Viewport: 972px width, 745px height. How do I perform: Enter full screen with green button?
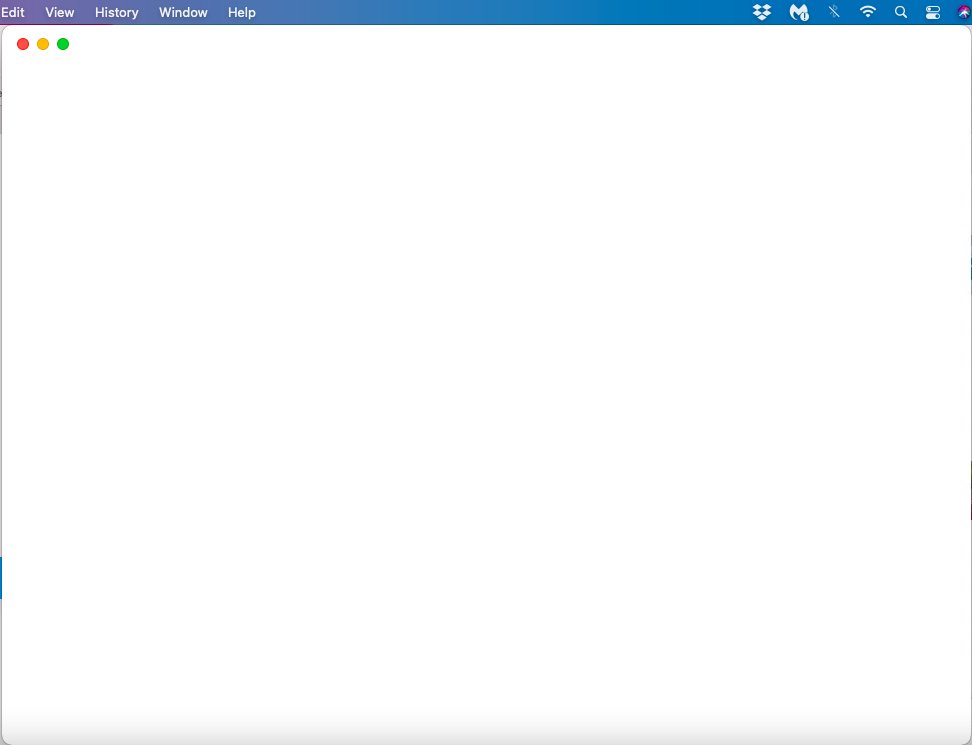point(63,44)
